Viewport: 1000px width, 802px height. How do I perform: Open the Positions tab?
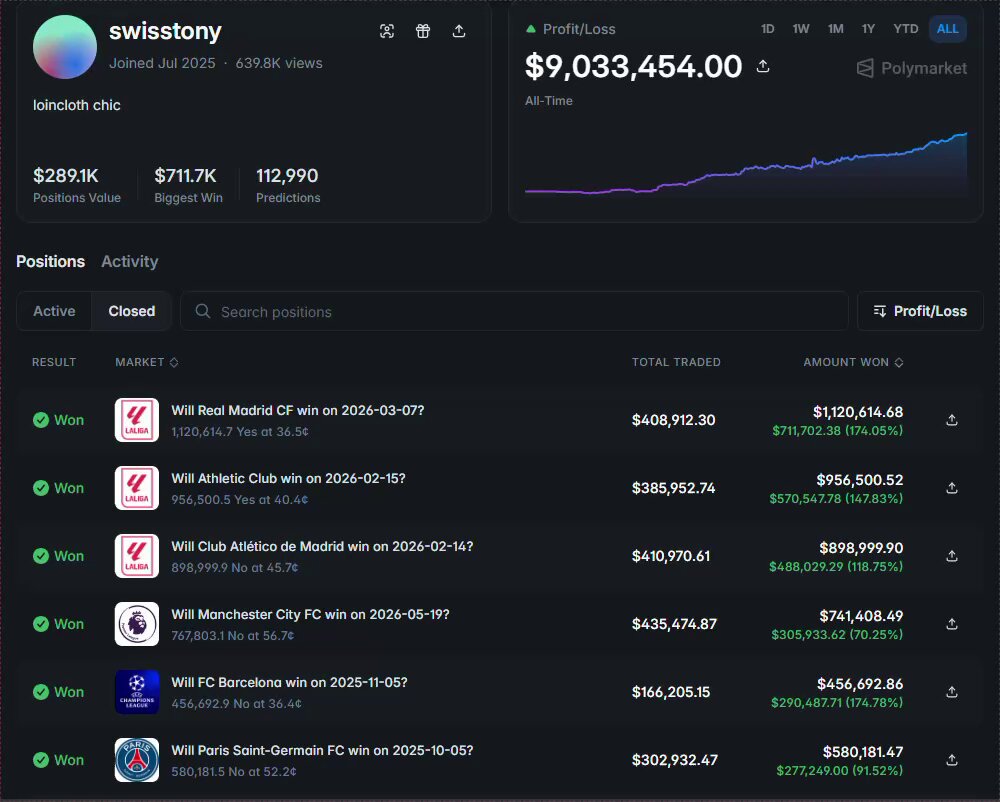tap(50, 261)
